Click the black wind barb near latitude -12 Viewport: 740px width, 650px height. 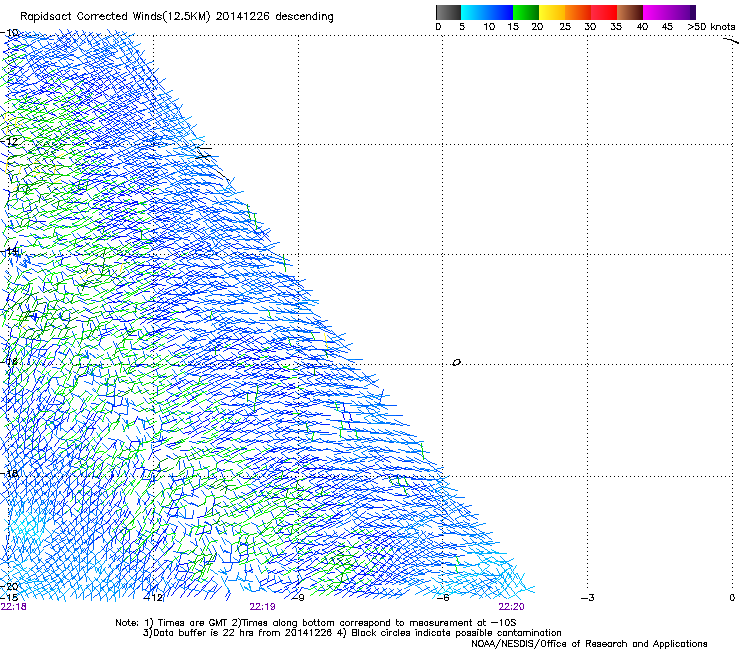pos(204,152)
